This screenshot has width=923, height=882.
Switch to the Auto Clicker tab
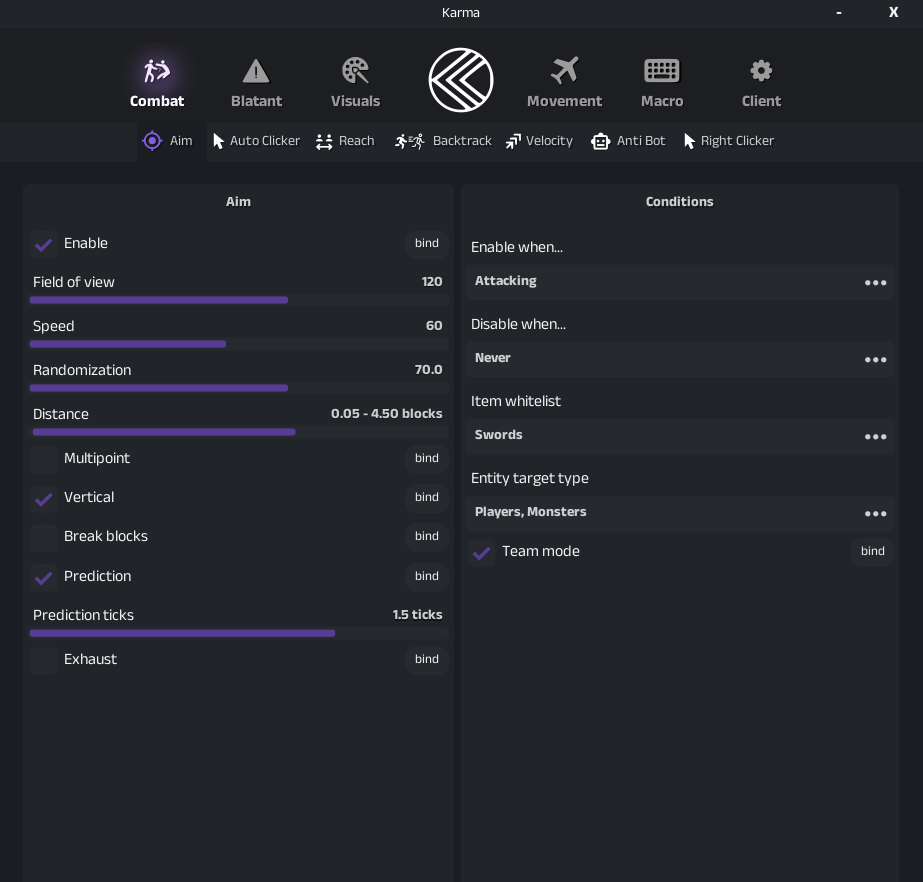point(257,141)
